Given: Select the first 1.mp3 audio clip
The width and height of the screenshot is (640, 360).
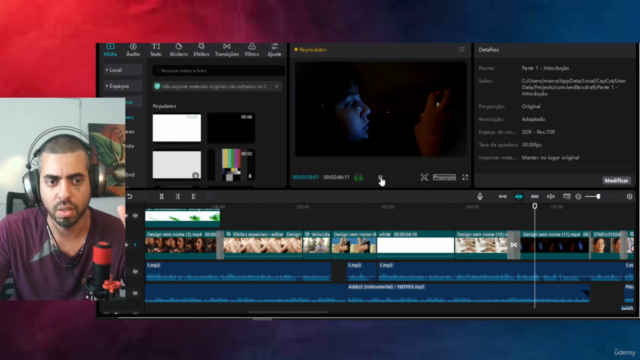Looking at the screenshot, I should pos(238,271).
